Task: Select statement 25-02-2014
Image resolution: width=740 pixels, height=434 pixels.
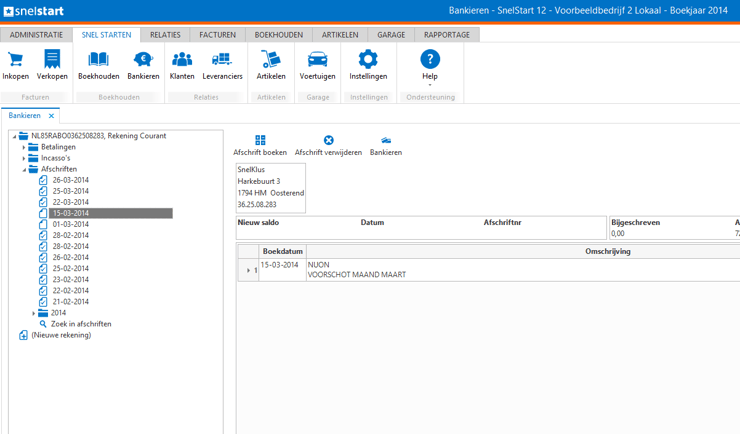Action: (71, 268)
